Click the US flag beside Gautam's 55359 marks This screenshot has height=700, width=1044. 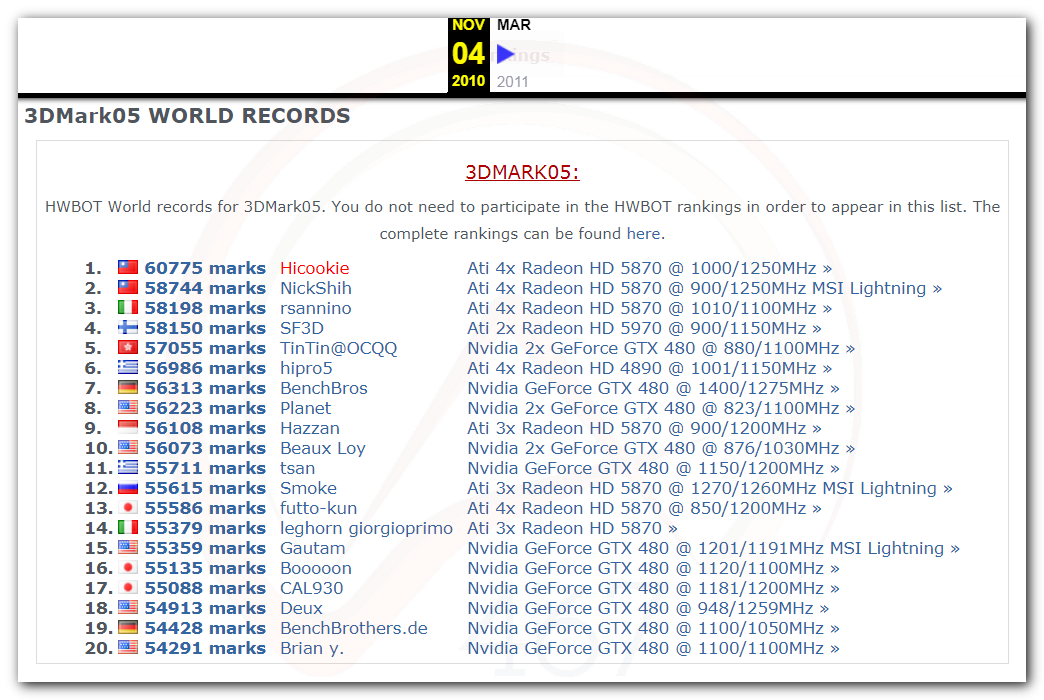tap(128, 547)
